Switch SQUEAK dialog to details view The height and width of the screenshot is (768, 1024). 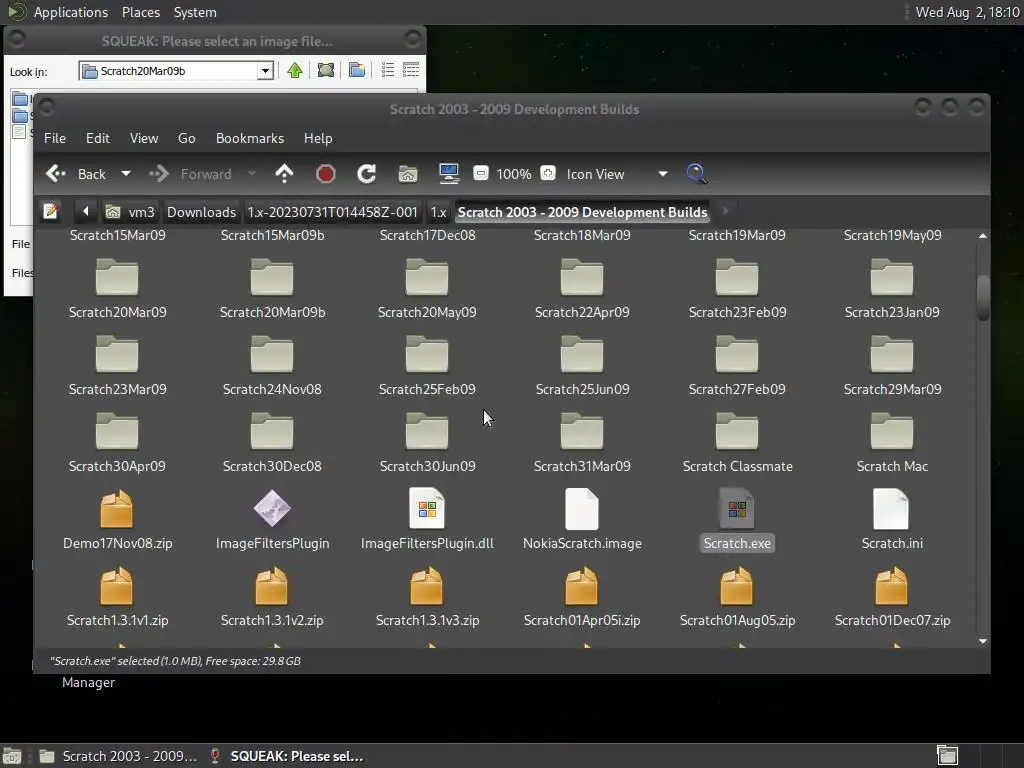(x=411, y=70)
